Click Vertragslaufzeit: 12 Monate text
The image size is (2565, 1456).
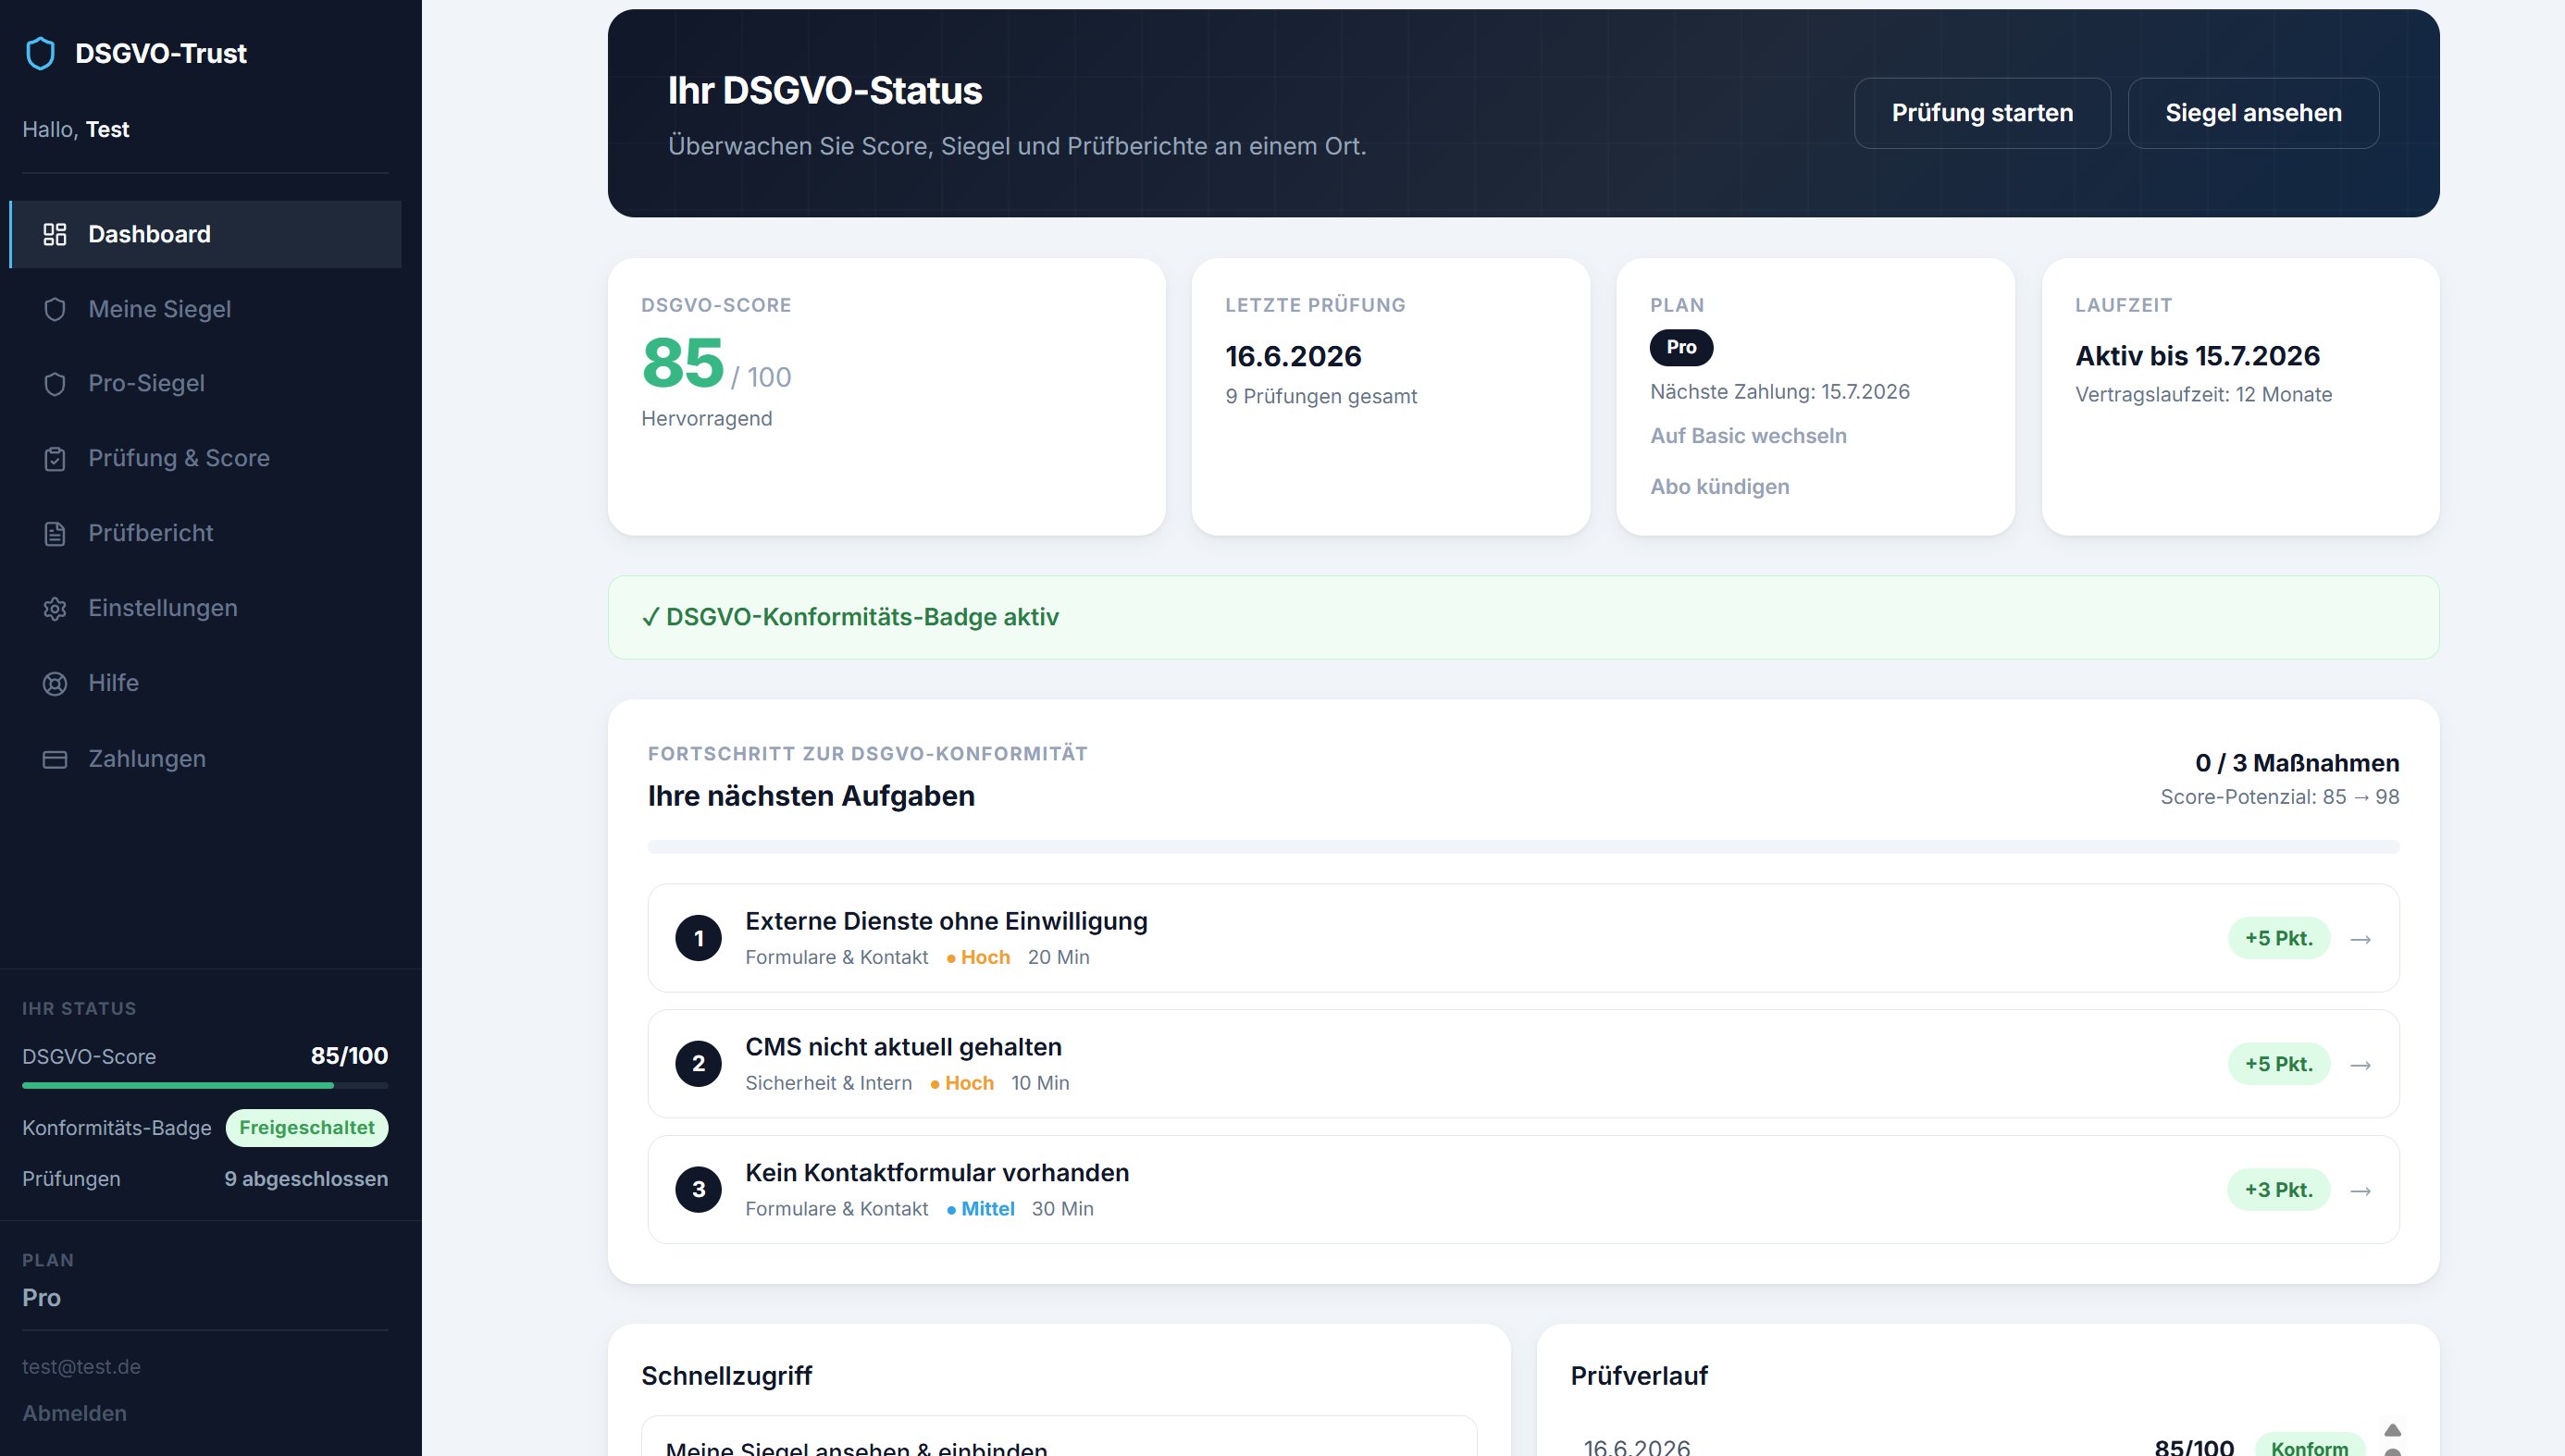2203,395
